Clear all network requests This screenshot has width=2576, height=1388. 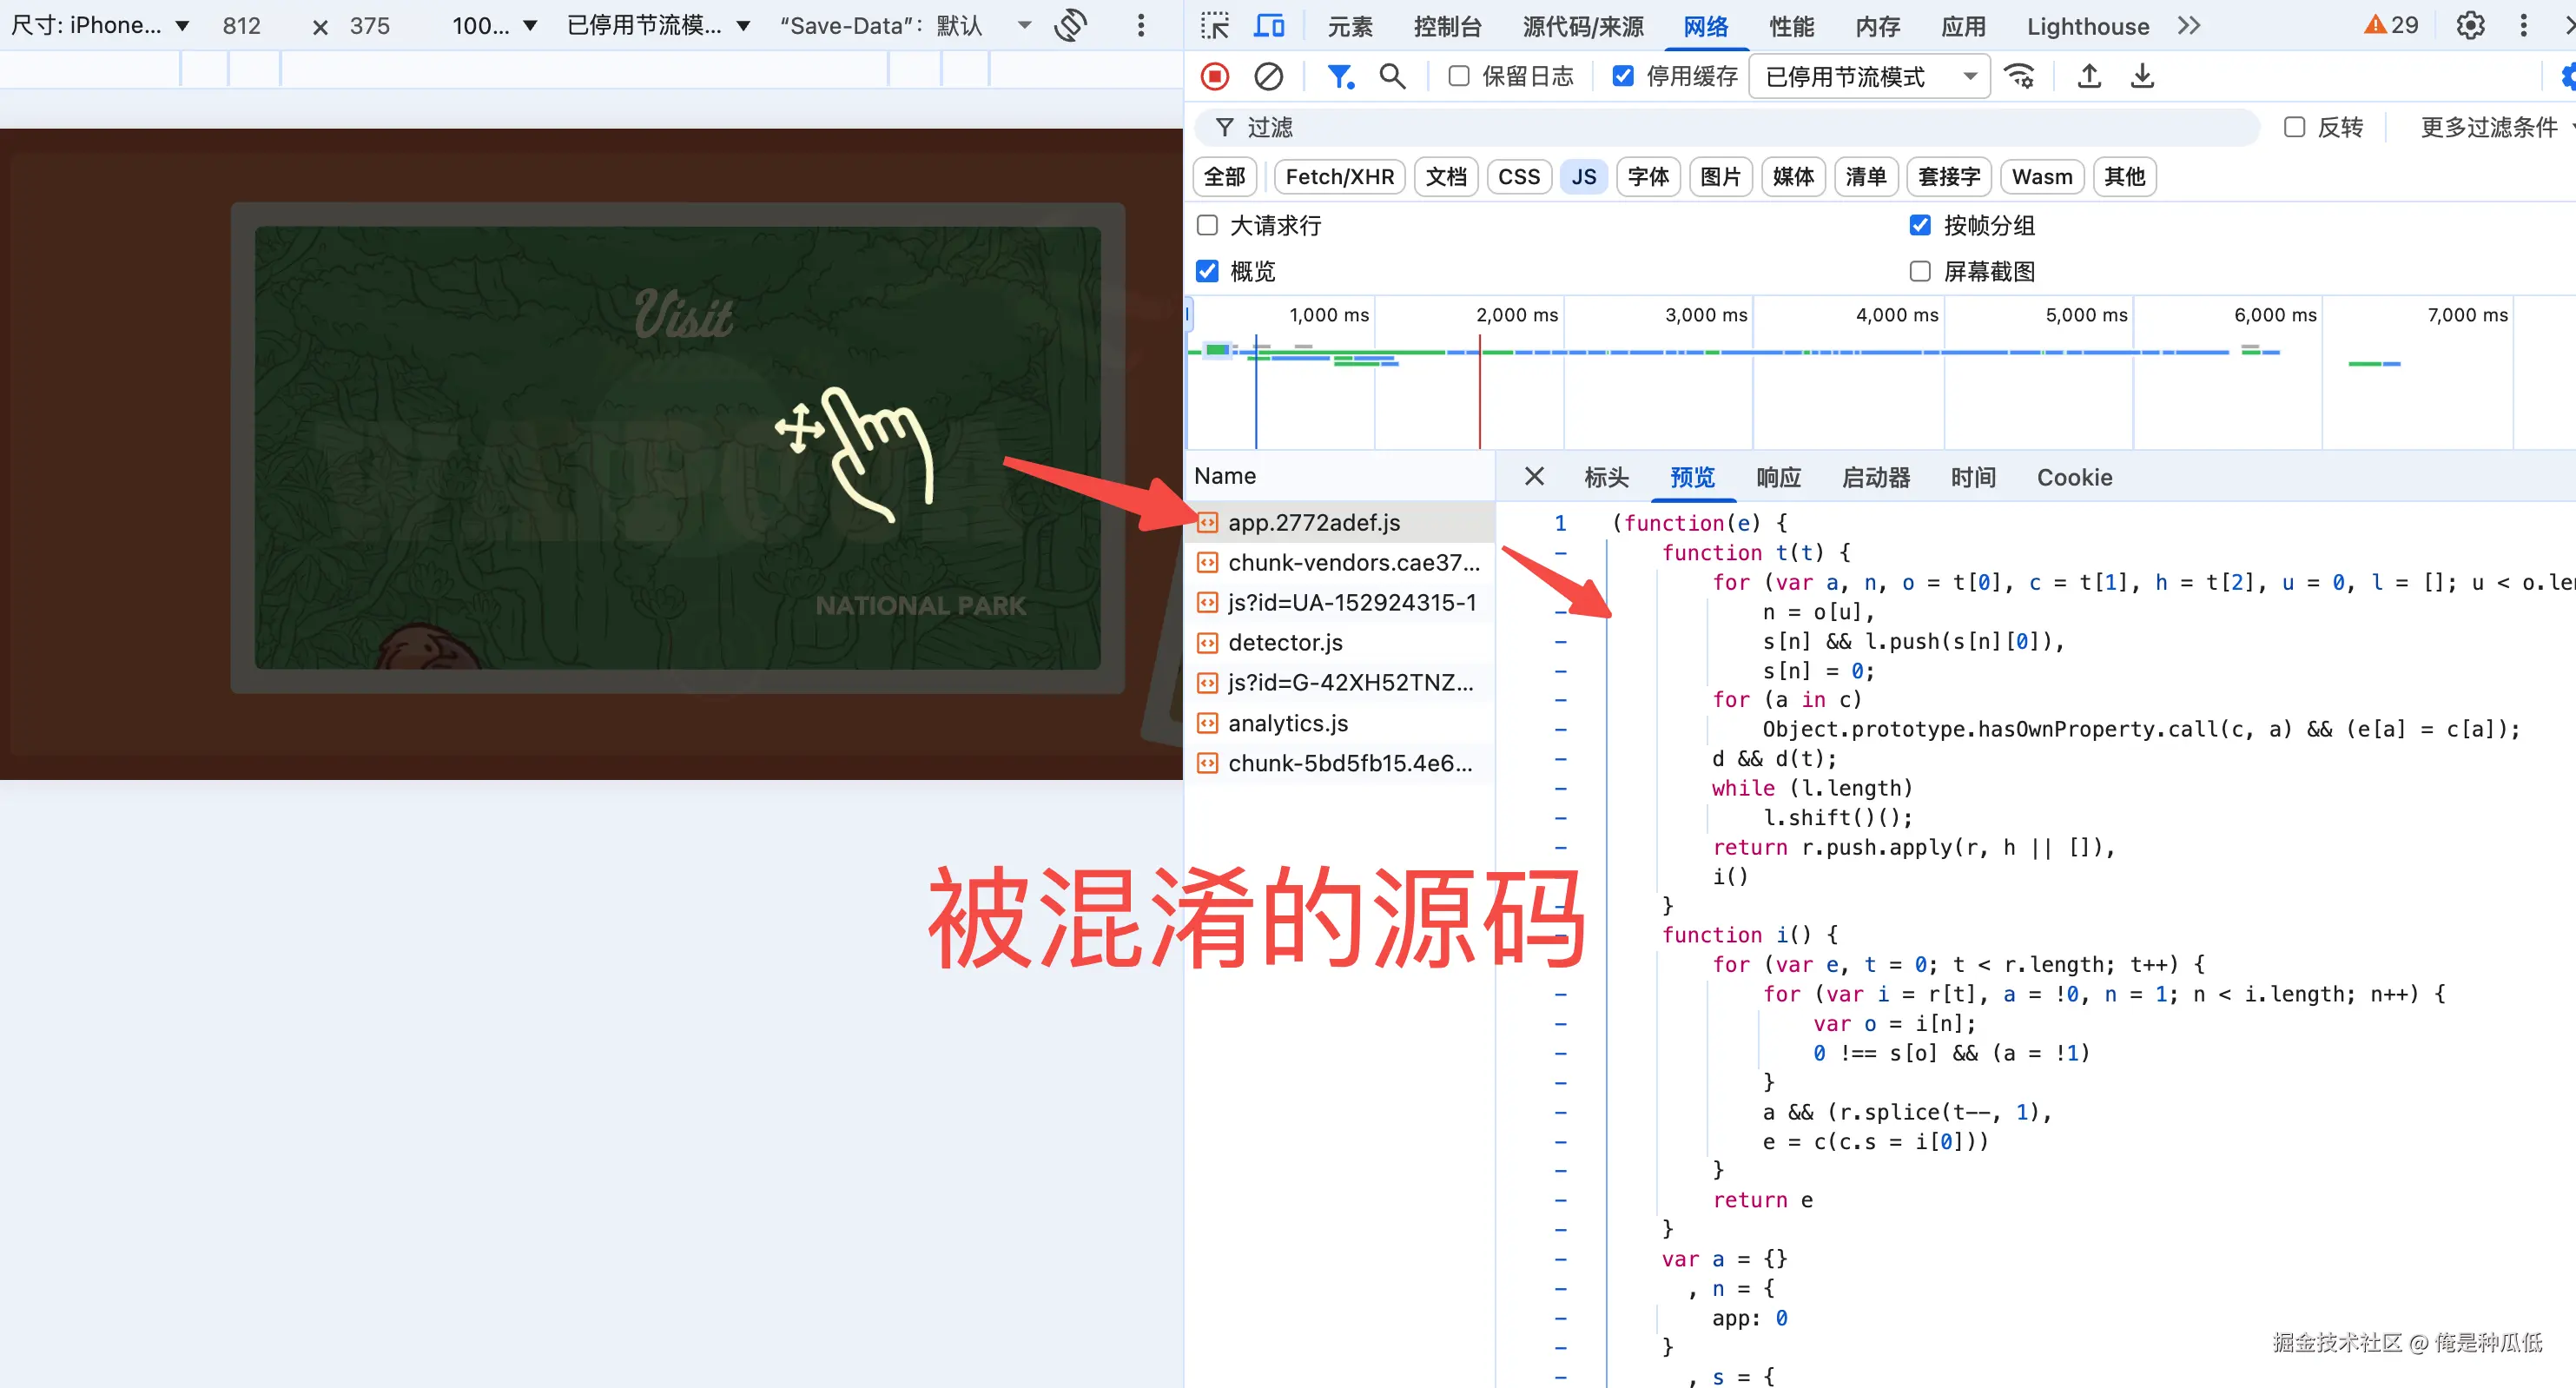[x=1268, y=76]
